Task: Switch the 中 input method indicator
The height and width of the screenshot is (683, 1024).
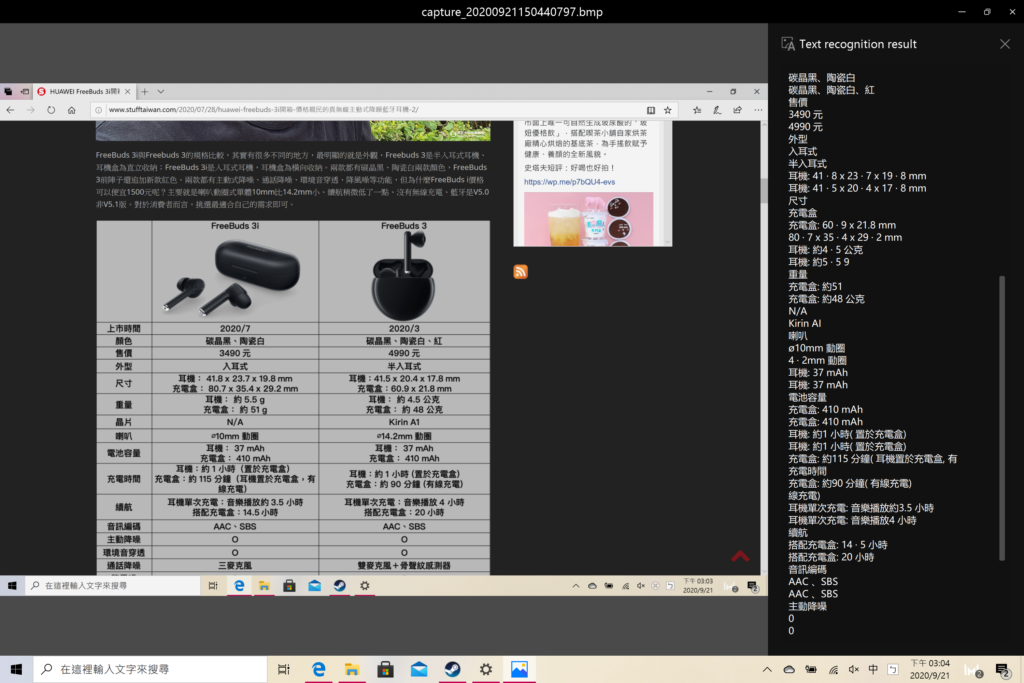Action: coord(873,669)
